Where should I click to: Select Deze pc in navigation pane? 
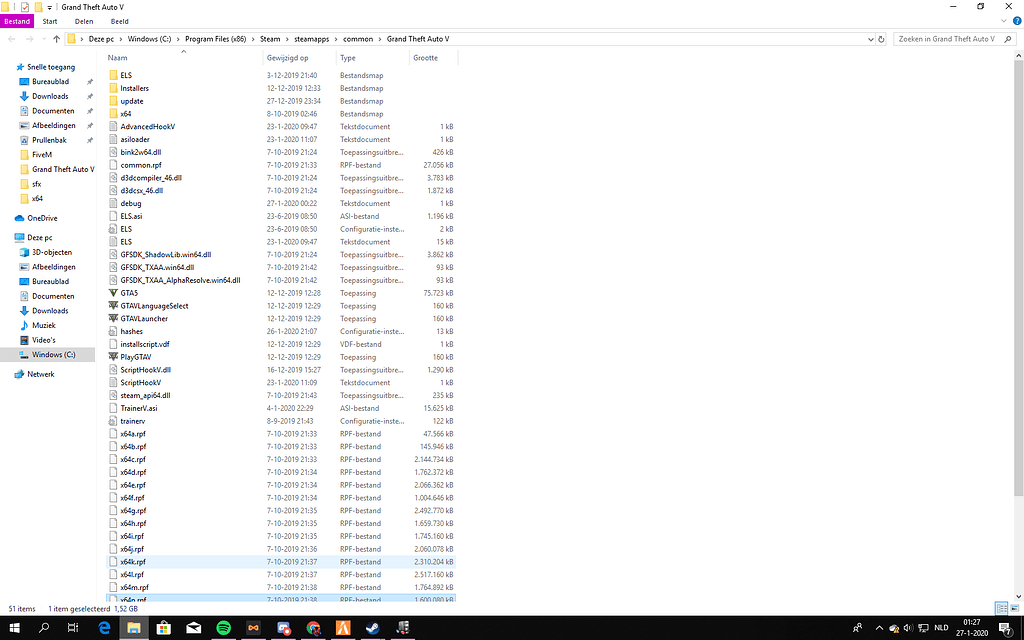point(39,238)
